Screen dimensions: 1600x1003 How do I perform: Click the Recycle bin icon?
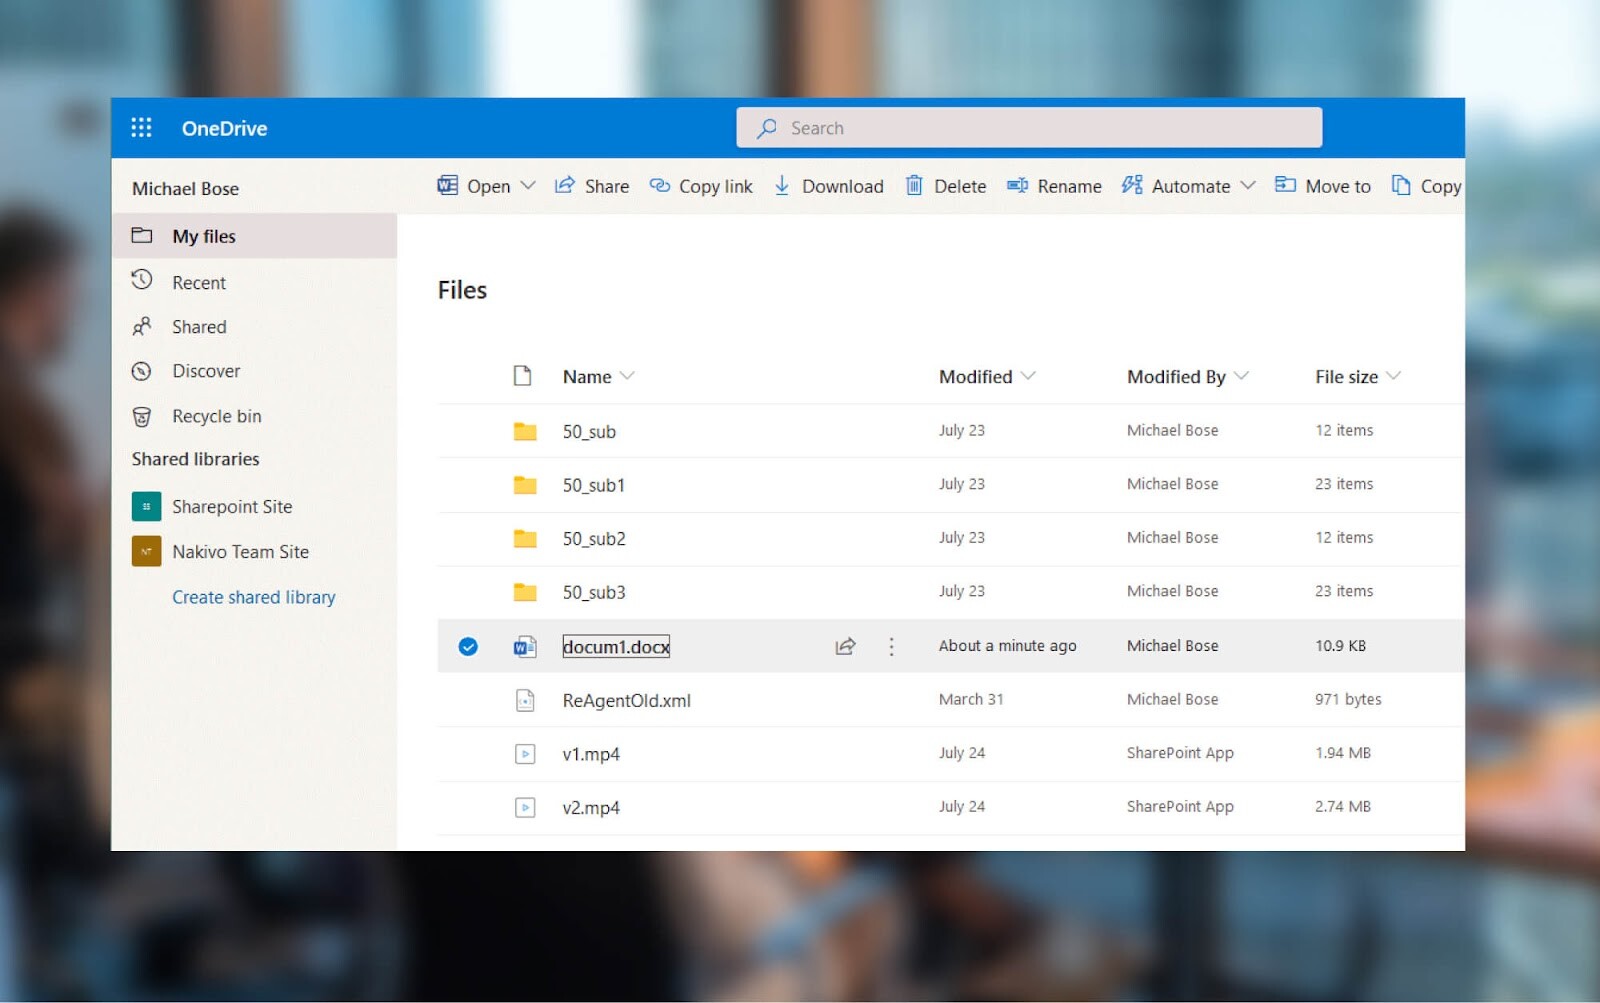click(x=142, y=416)
